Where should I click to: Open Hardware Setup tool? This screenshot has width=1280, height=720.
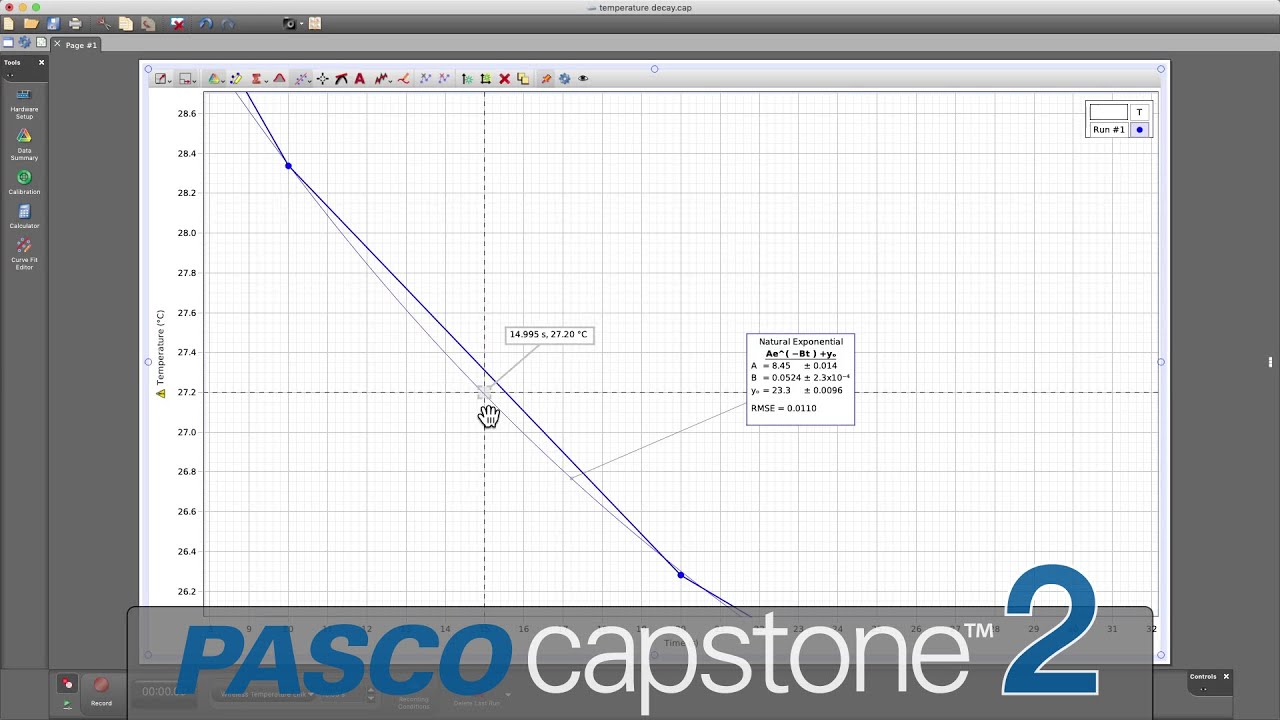point(24,103)
